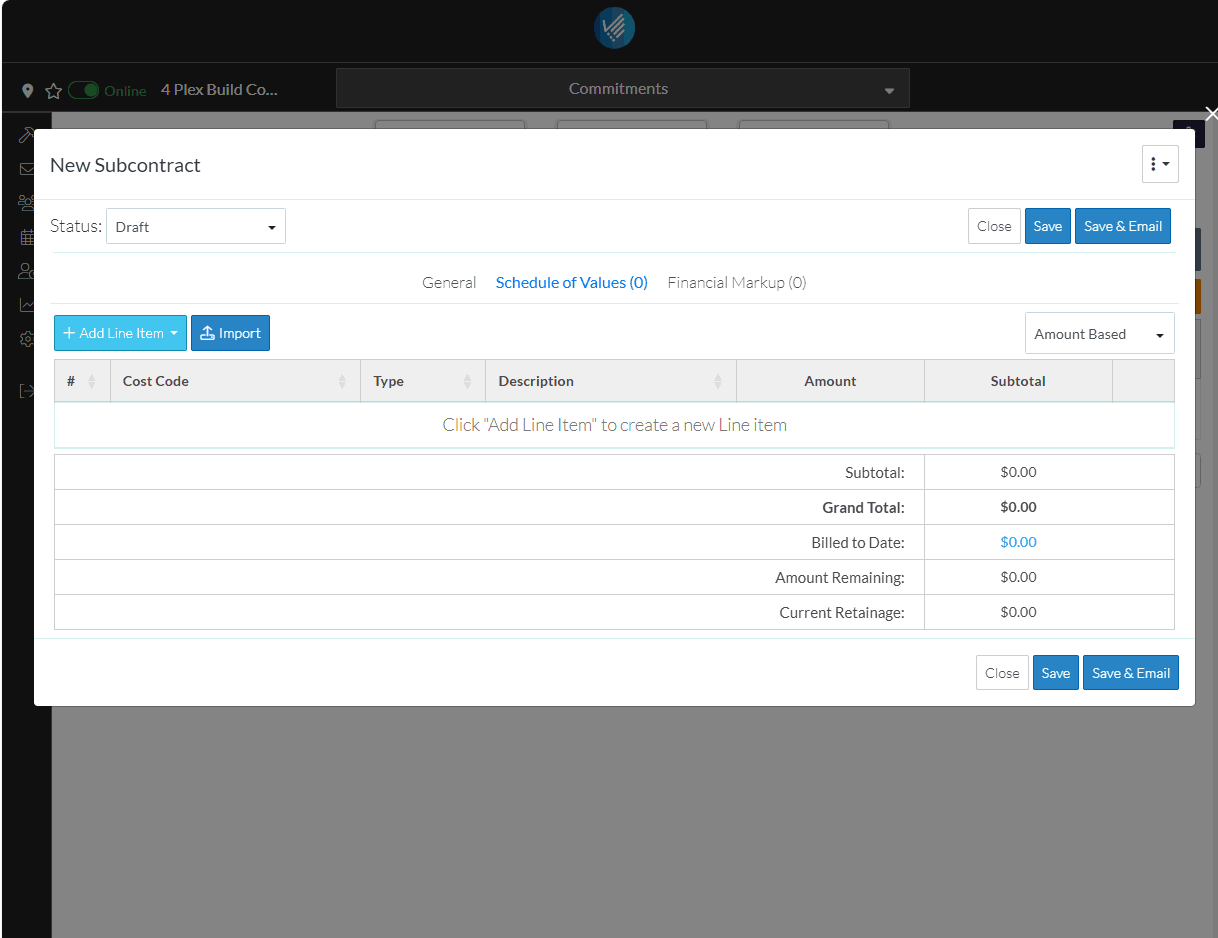Sort by Description column arrows
Image resolution: width=1218 pixels, height=938 pixels.
718,381
